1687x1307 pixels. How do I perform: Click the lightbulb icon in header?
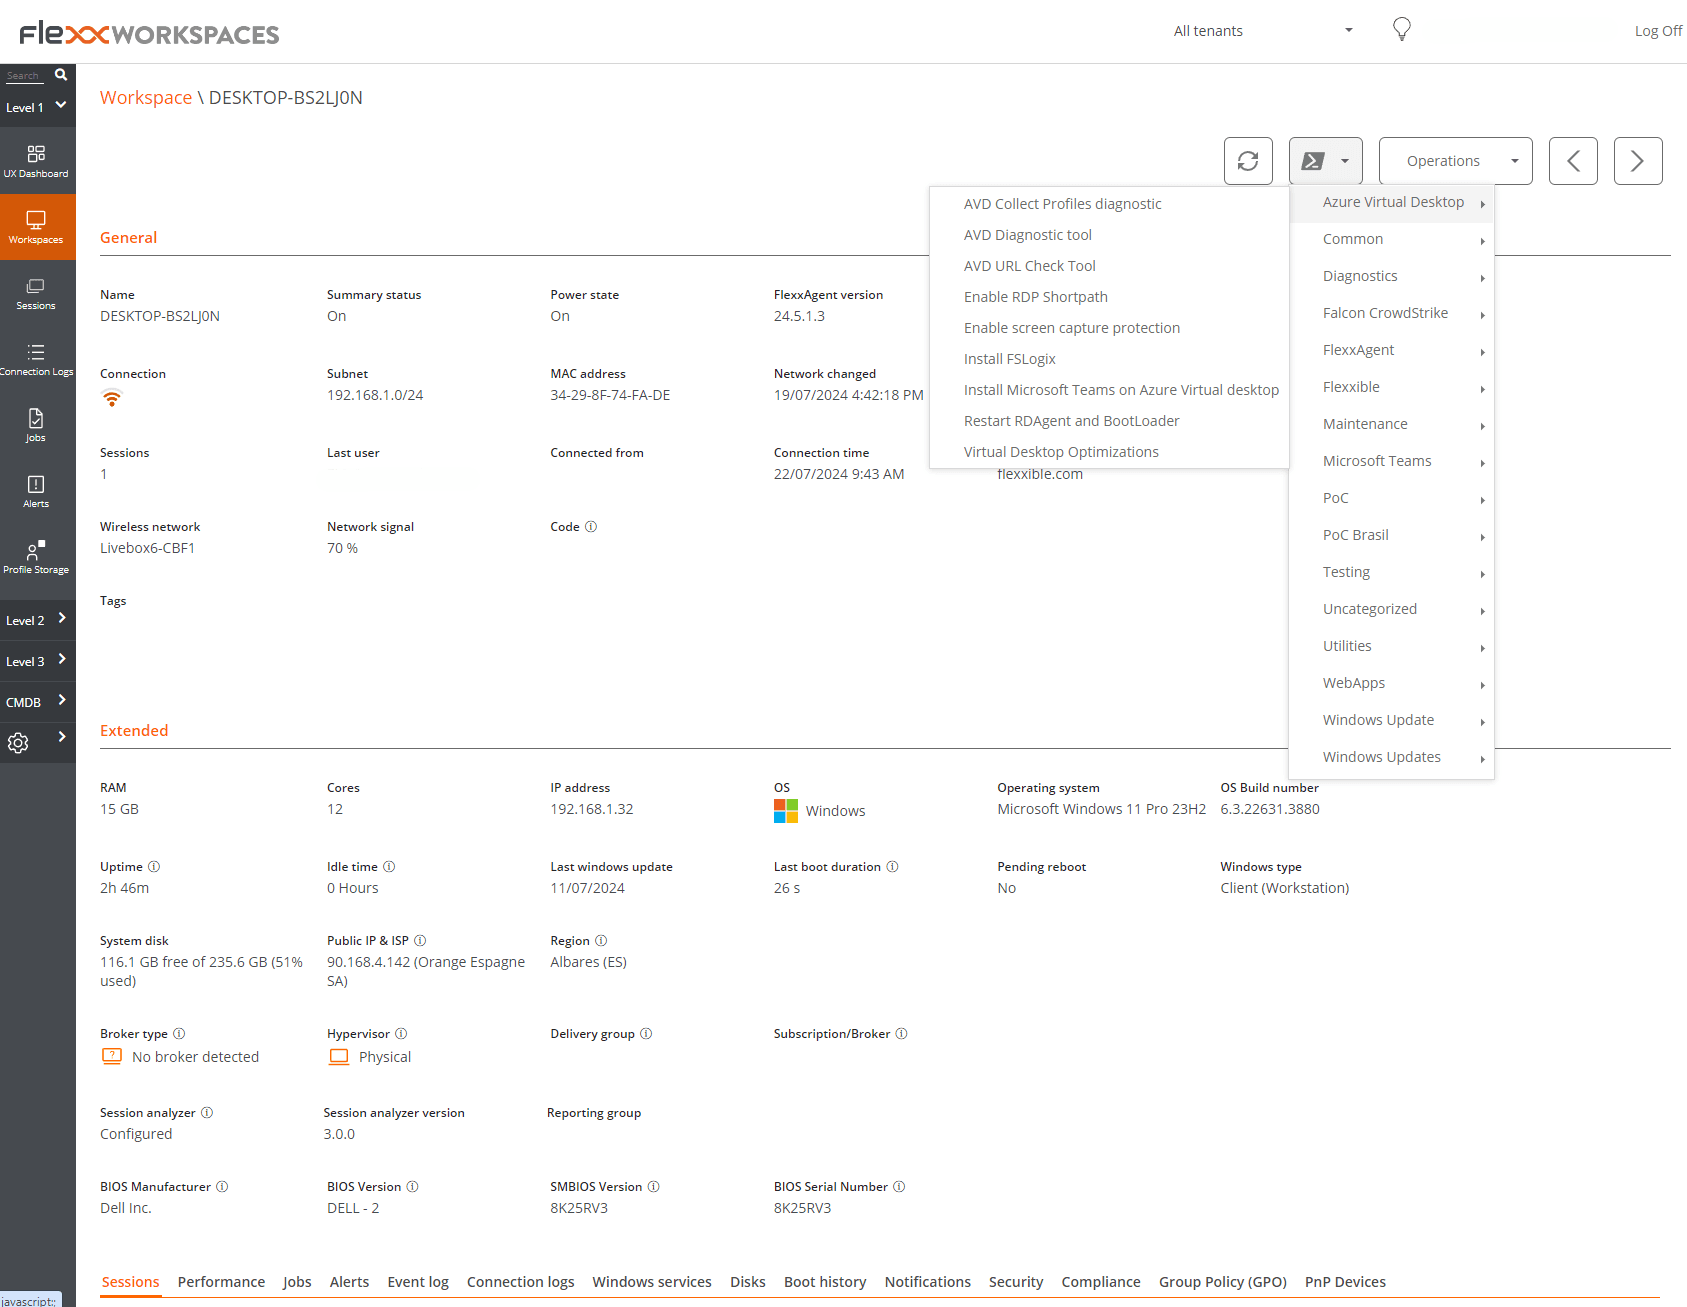coord(1402,29)
